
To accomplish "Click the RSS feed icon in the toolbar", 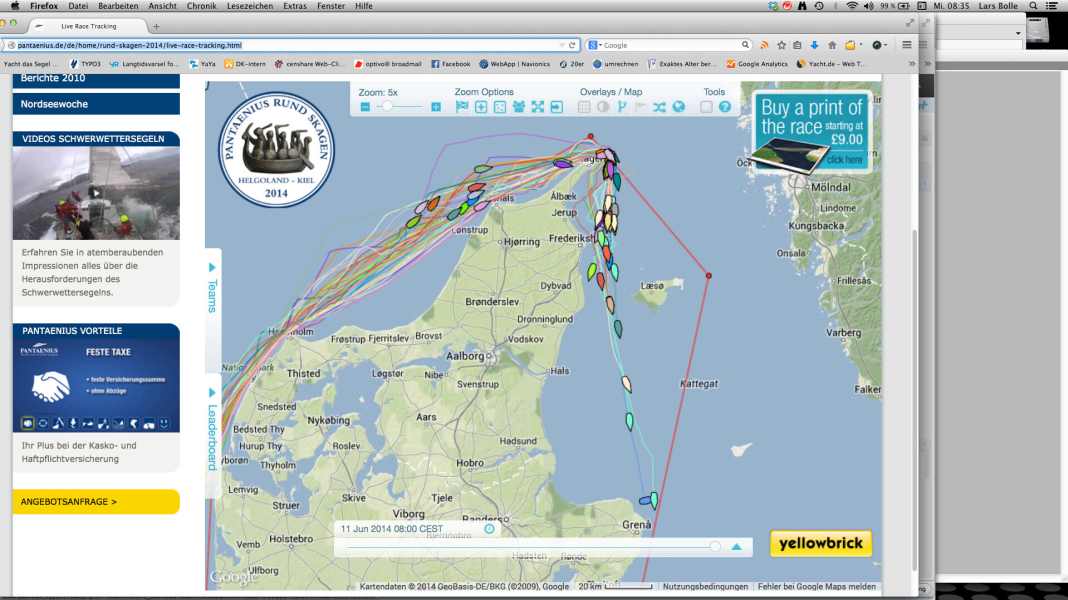I will coord(764,45).
